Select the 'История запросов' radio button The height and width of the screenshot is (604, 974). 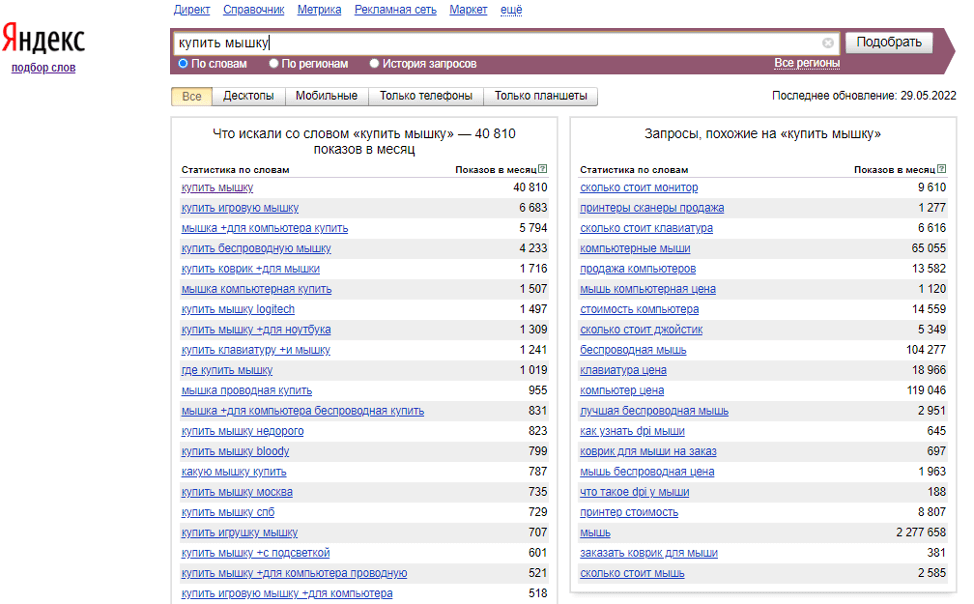375,63
